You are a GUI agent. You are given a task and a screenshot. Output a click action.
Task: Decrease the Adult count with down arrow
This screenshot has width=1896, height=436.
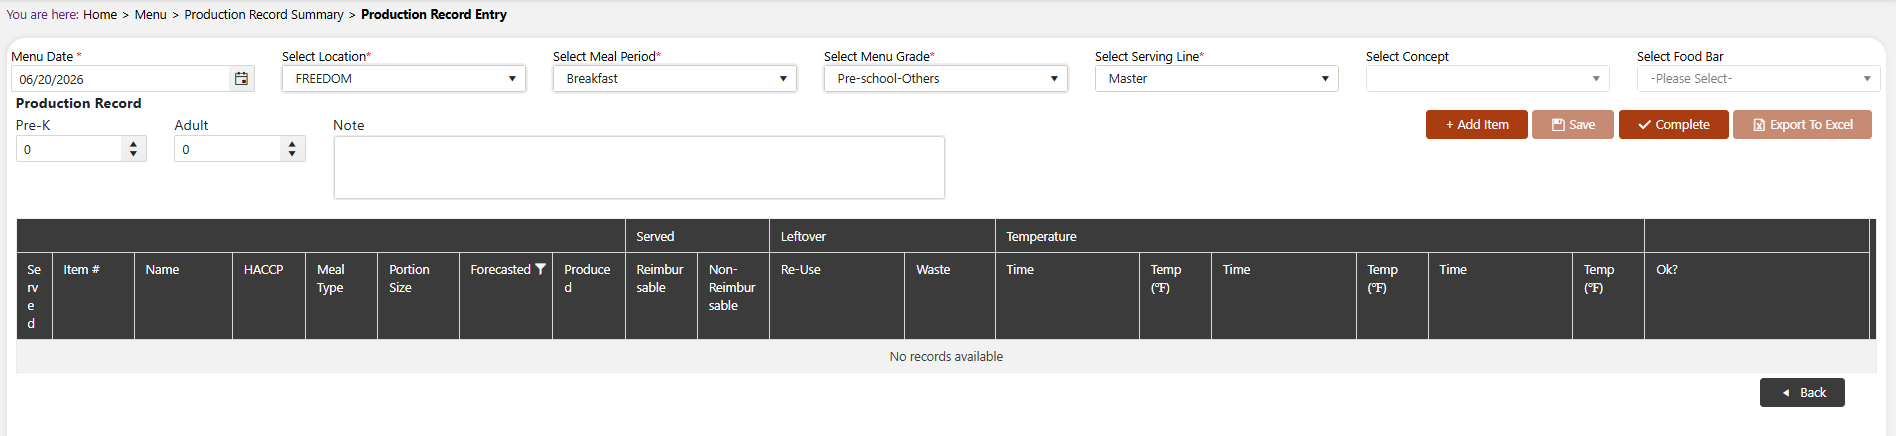coord(292,154)
